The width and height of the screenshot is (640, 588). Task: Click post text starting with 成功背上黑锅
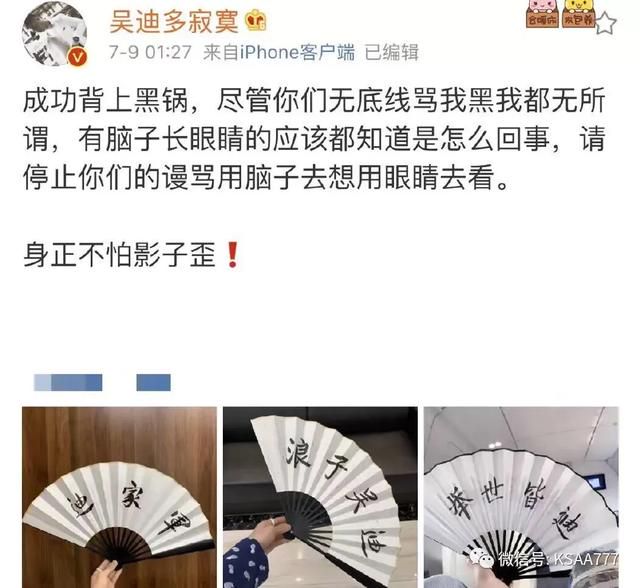pos(314,139)
